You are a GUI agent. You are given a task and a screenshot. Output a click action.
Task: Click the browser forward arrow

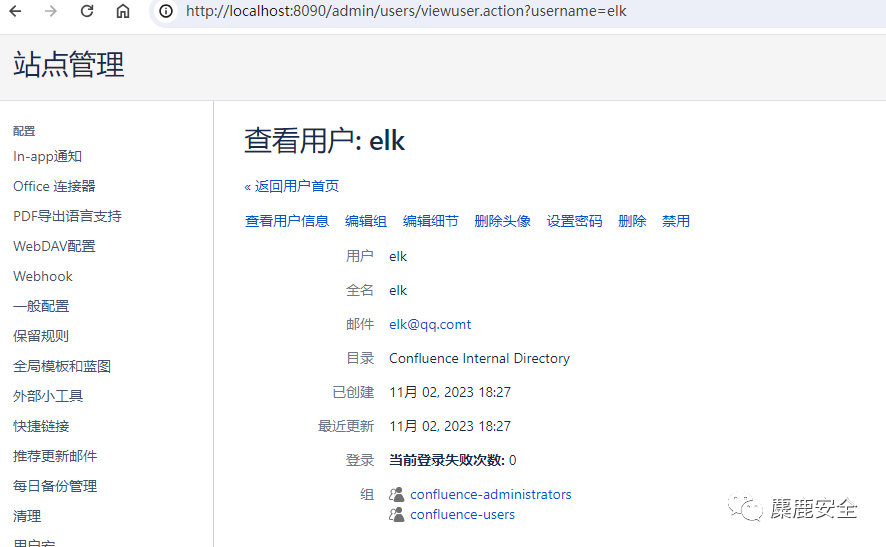[51, 11]
